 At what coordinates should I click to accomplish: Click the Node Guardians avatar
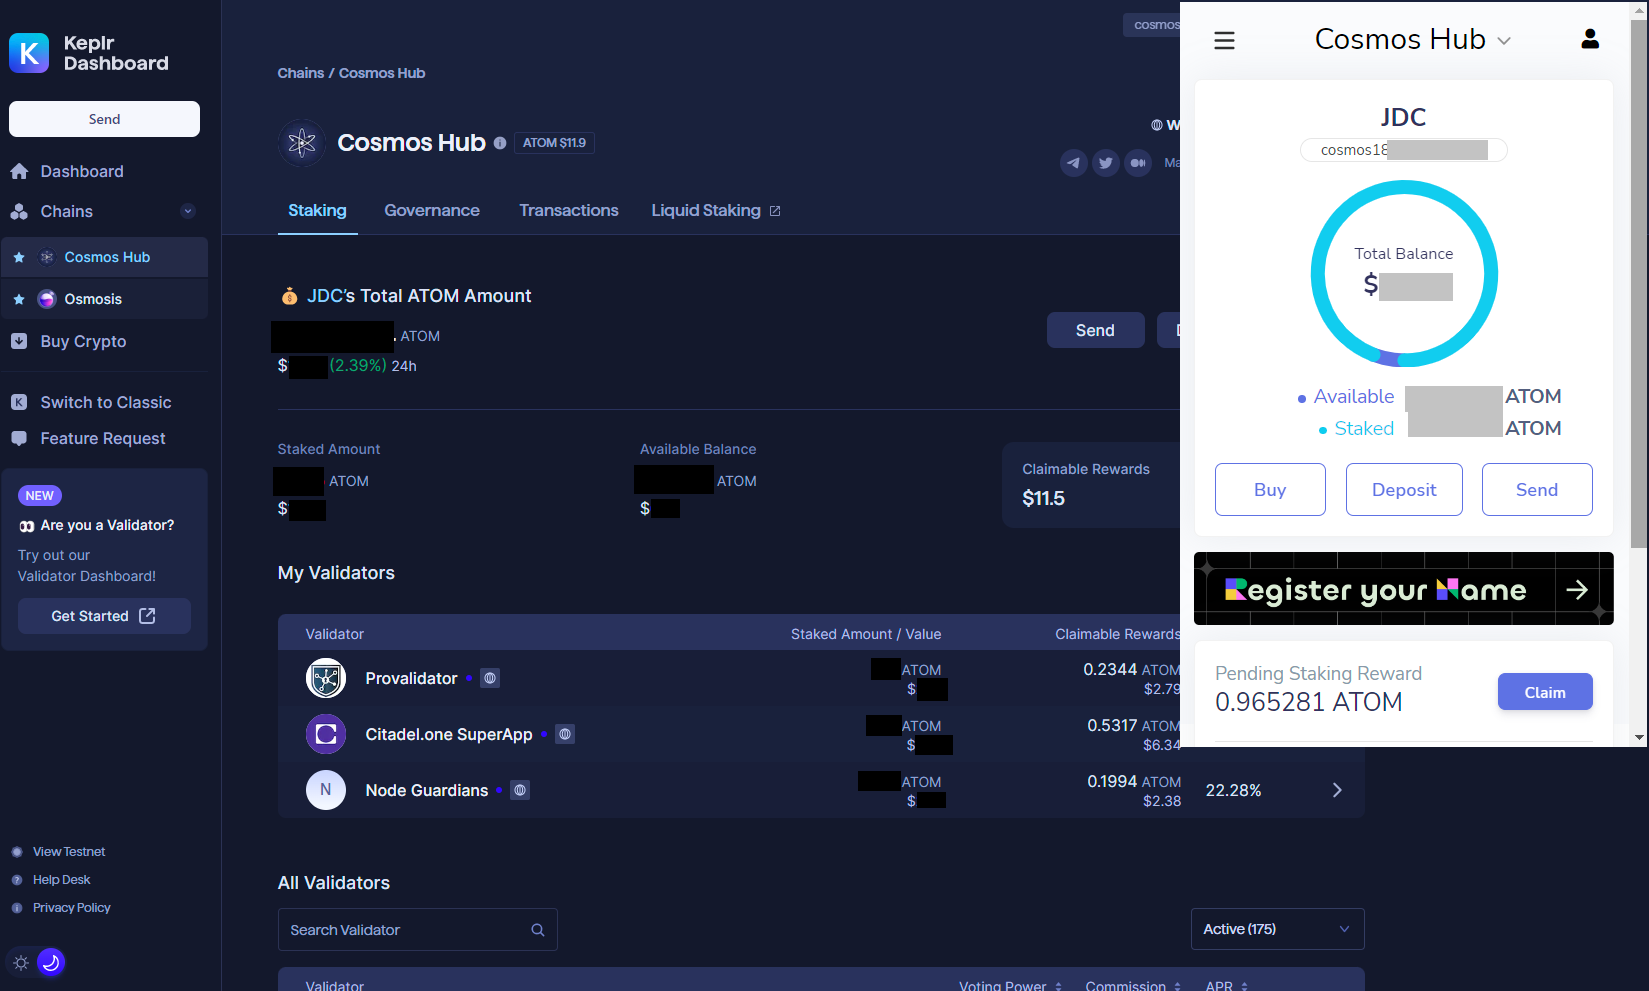(326, 790)
